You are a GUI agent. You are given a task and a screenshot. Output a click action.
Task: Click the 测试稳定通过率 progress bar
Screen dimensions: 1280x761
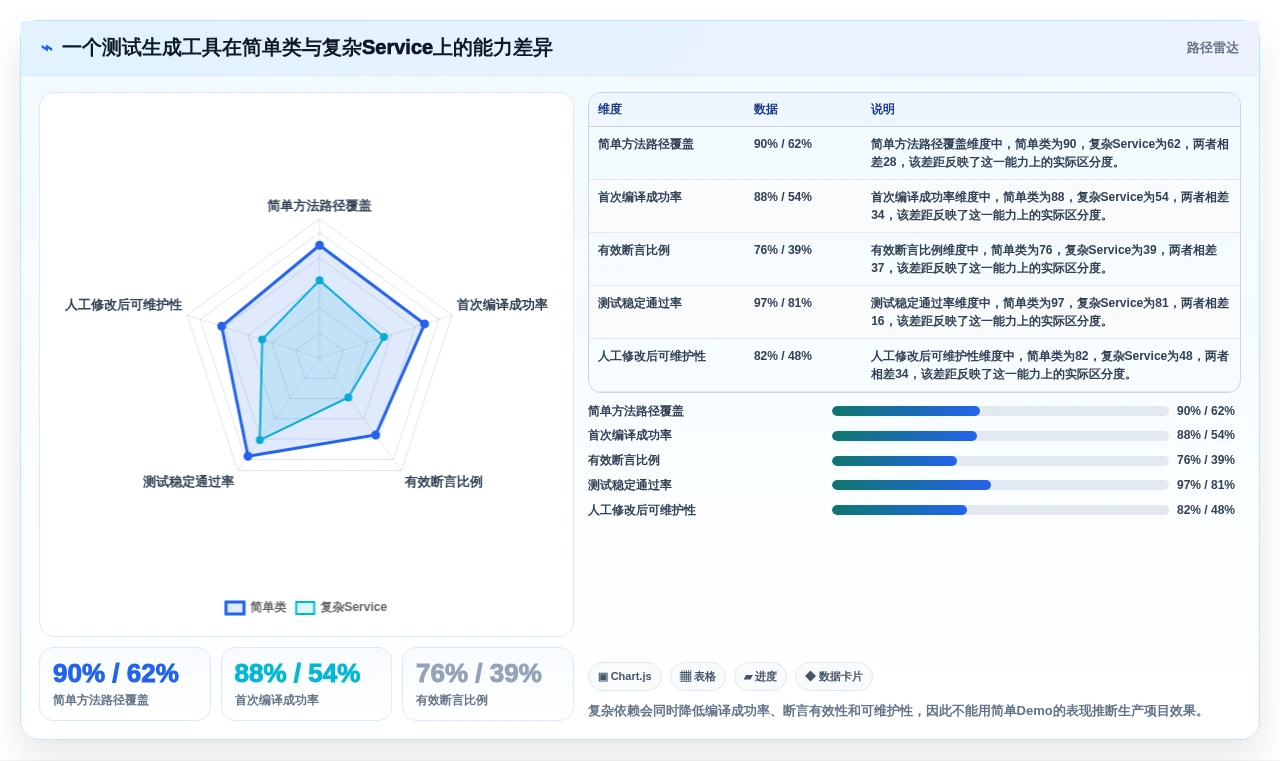[1000, 485]
